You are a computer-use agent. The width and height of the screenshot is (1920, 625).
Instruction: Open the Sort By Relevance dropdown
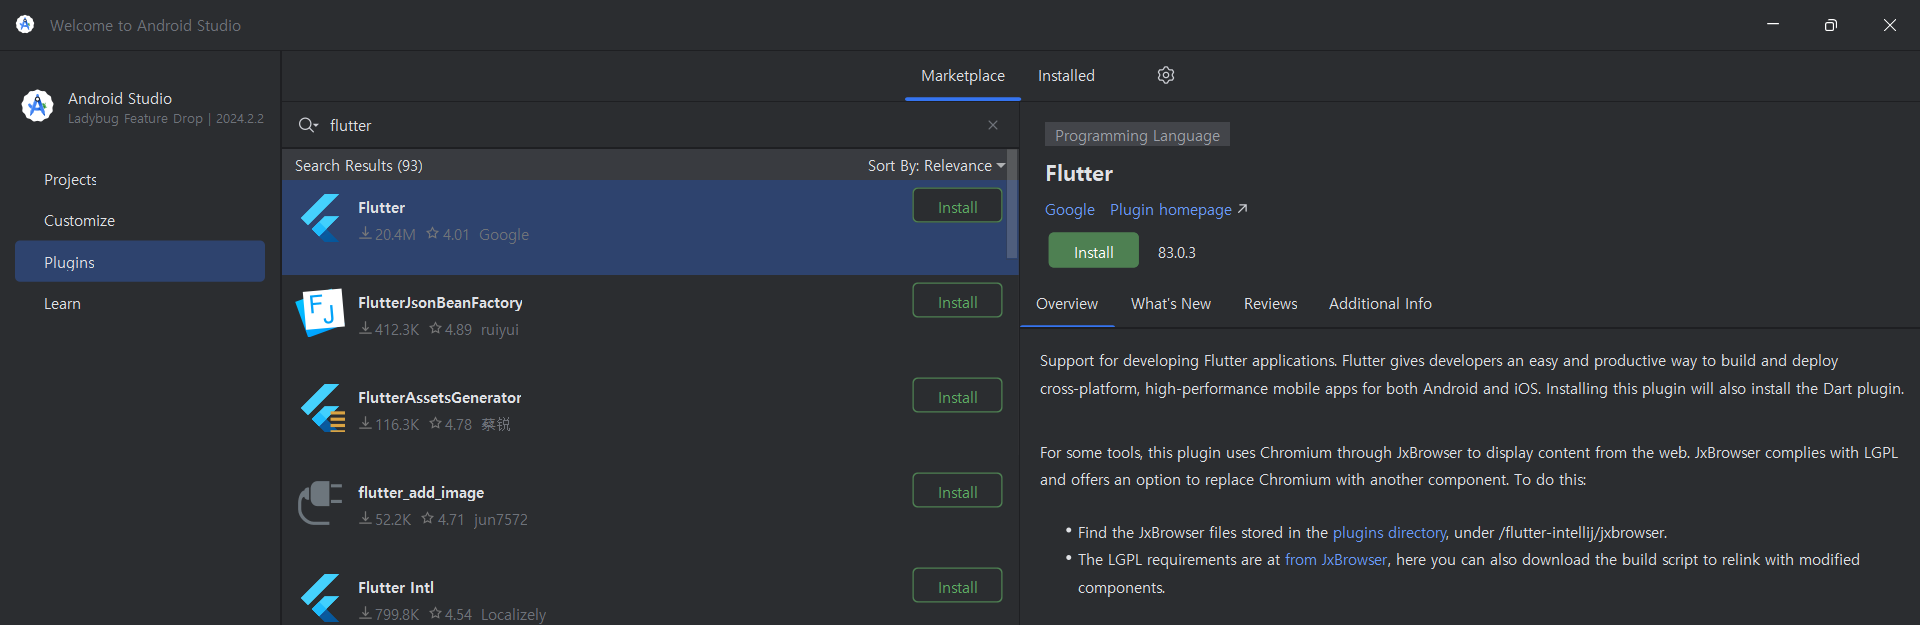pyautogui.click(x=936, y=166)
